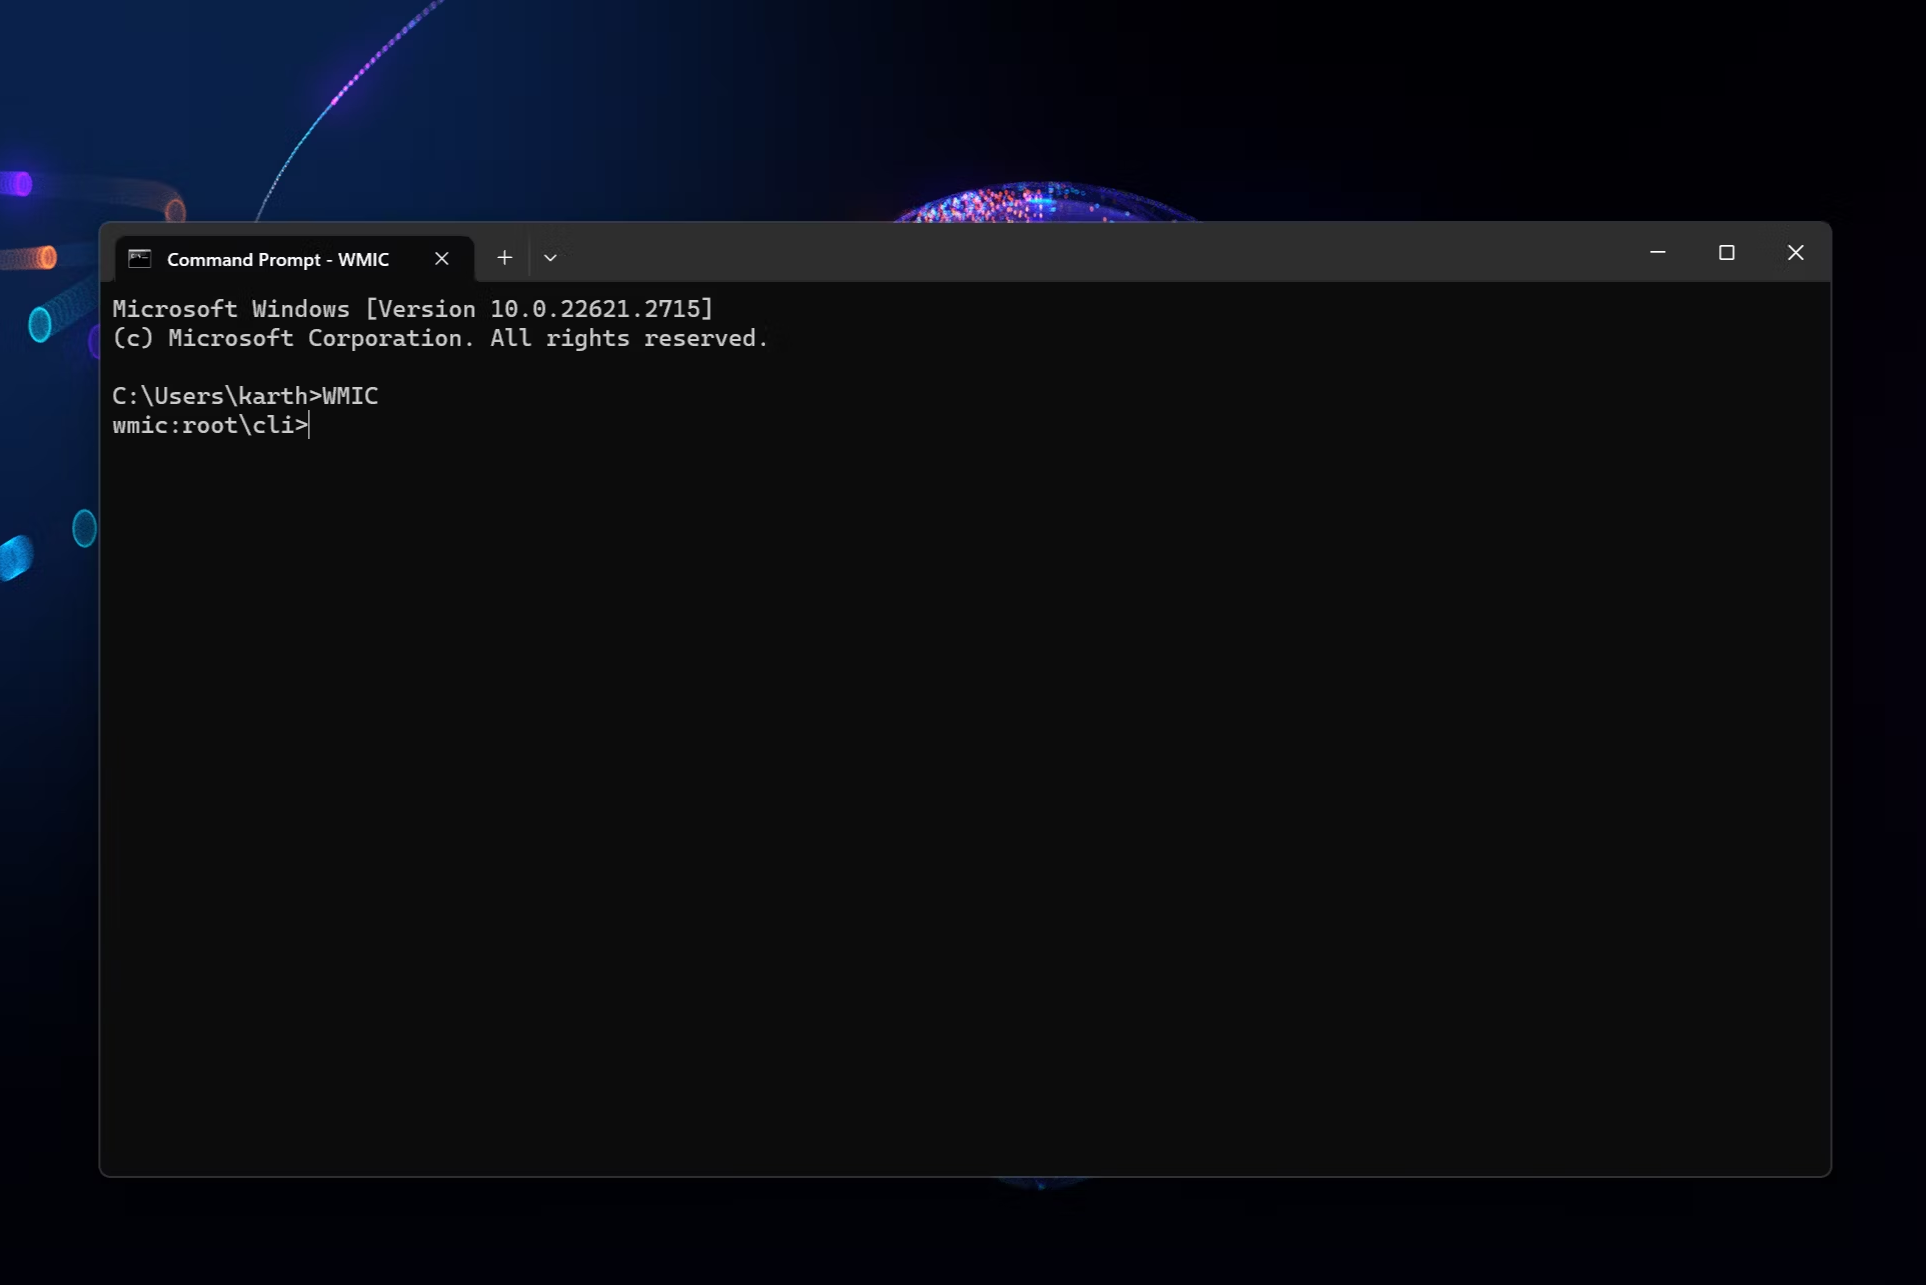Screen dimensions: 1926x1285
Task: Minimize the terminal window
Action: click(x=1658, y=253)
